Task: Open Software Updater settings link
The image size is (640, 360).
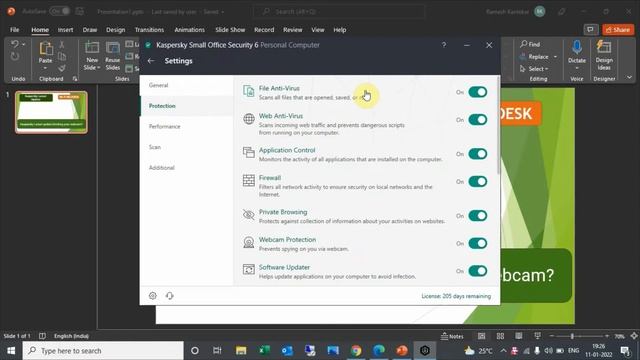Action: [x=284, y=267]
